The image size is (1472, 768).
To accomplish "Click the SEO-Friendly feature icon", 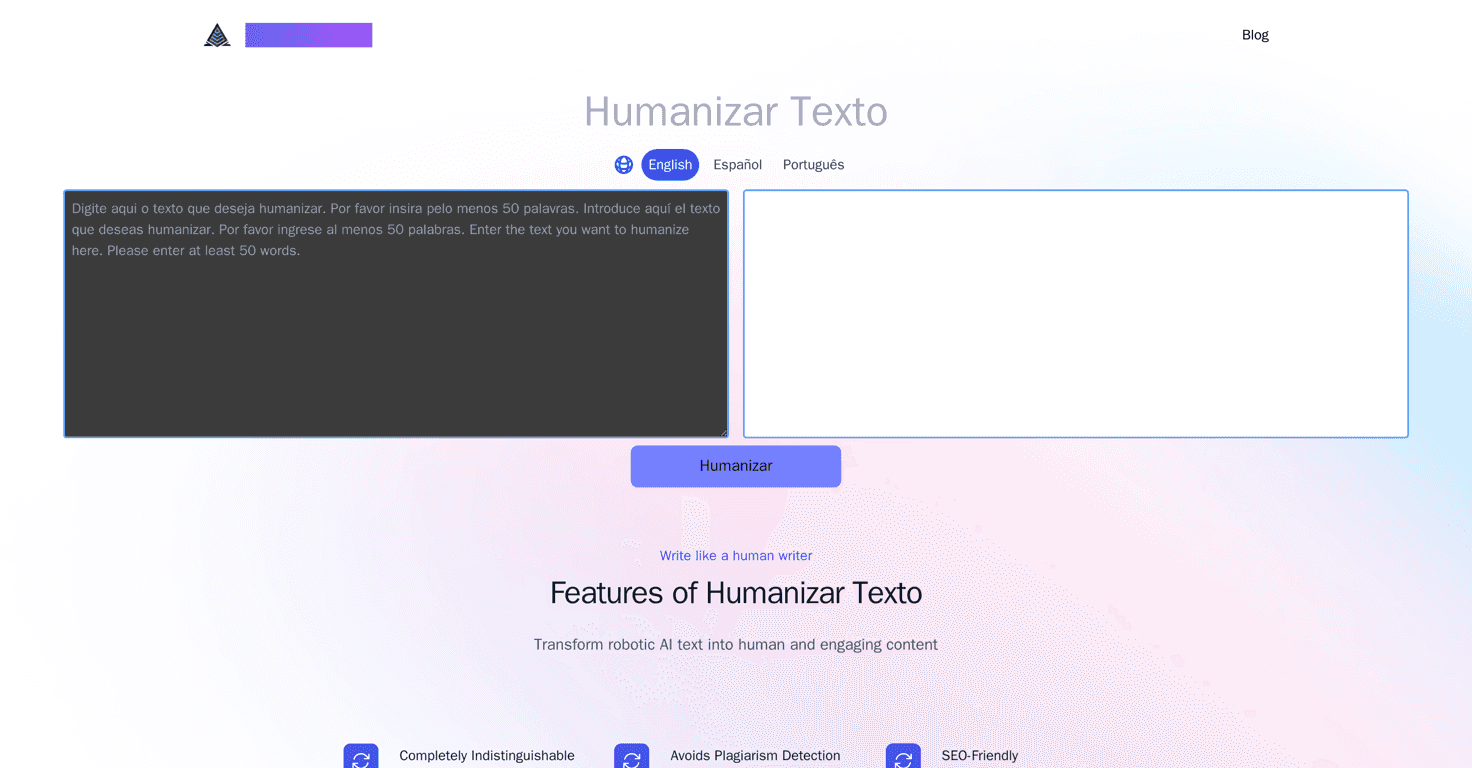I will click(x=902, y=756).
